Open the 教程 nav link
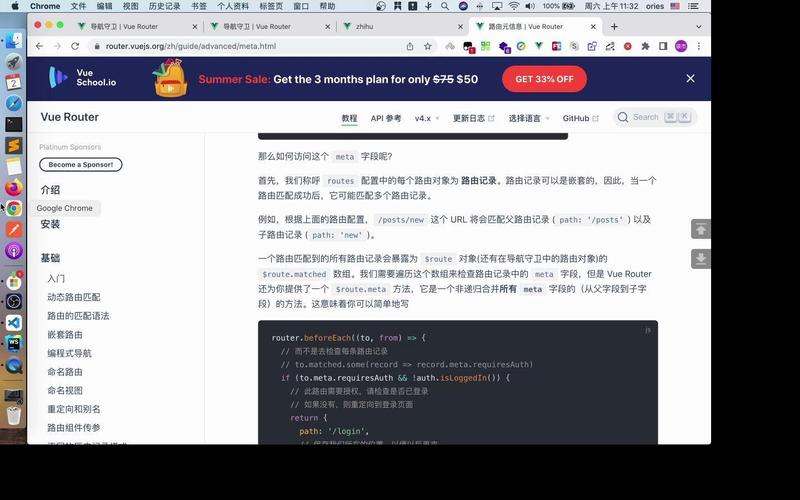This screenshot has width=800, height=500. tap(349, 118)
